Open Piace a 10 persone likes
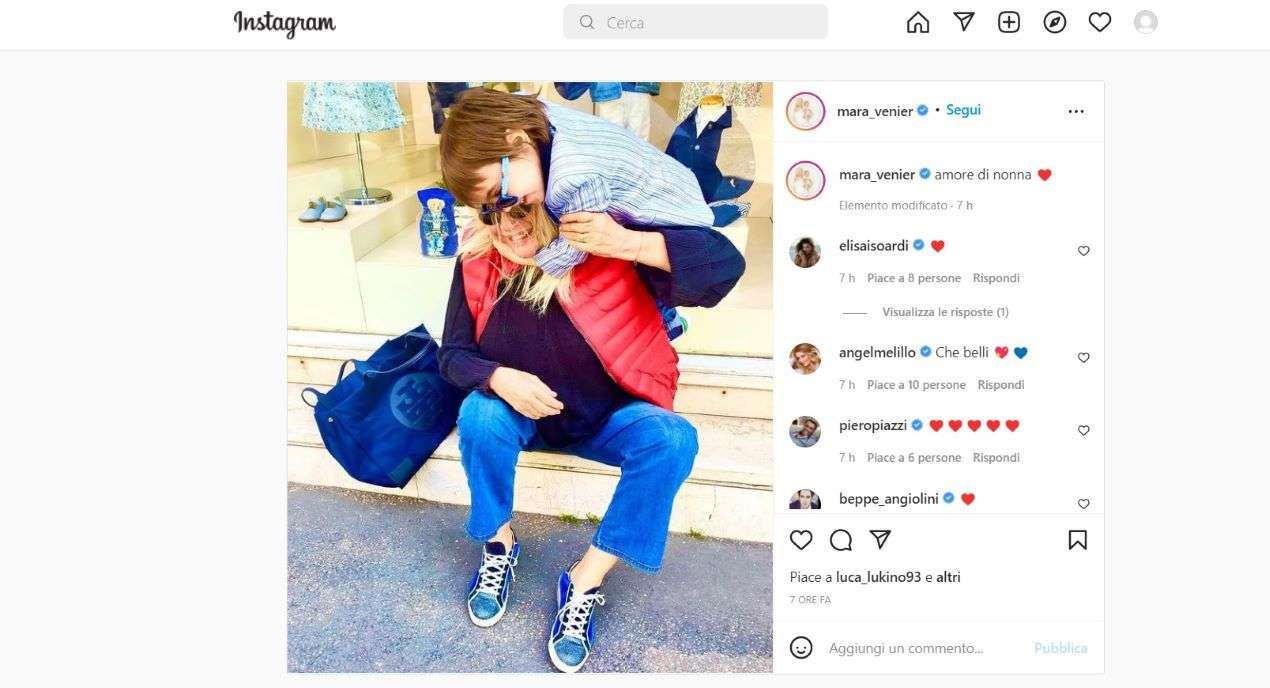Image resolution: width=1270 pixels, height=688 pixels. tap(916, 384)
